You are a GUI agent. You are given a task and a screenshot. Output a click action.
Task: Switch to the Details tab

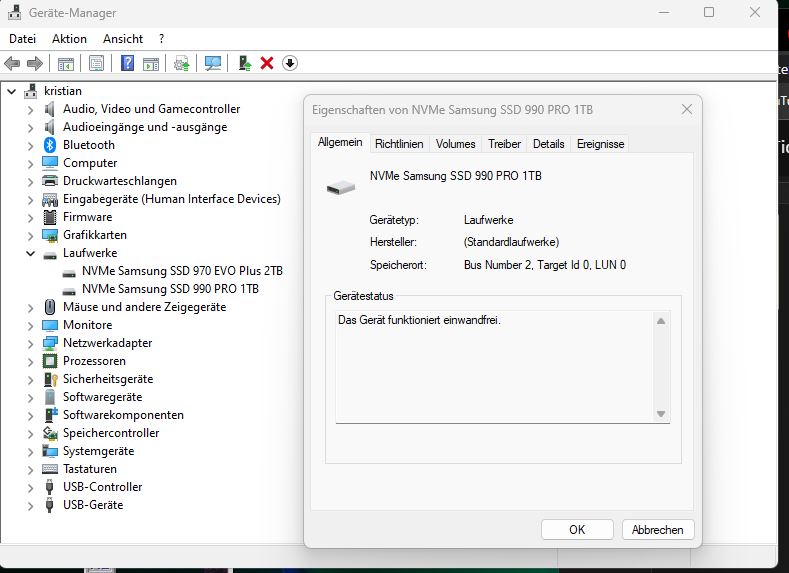tap(548, 144)
